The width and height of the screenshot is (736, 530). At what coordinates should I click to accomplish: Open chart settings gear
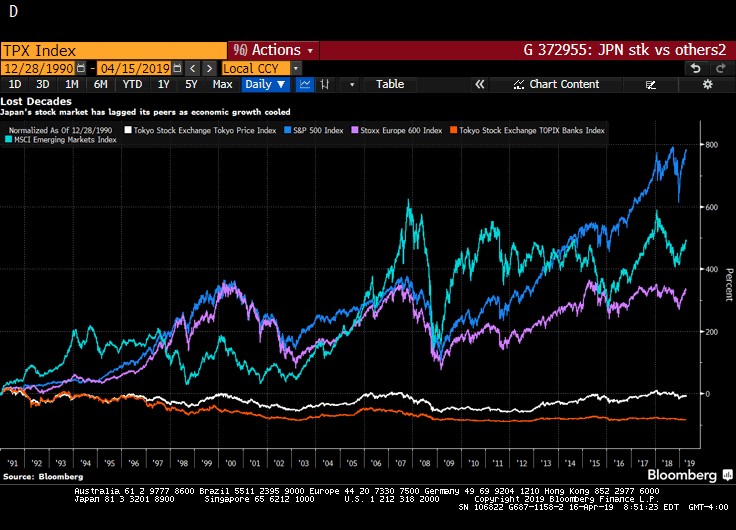click(x=707, y=84)
